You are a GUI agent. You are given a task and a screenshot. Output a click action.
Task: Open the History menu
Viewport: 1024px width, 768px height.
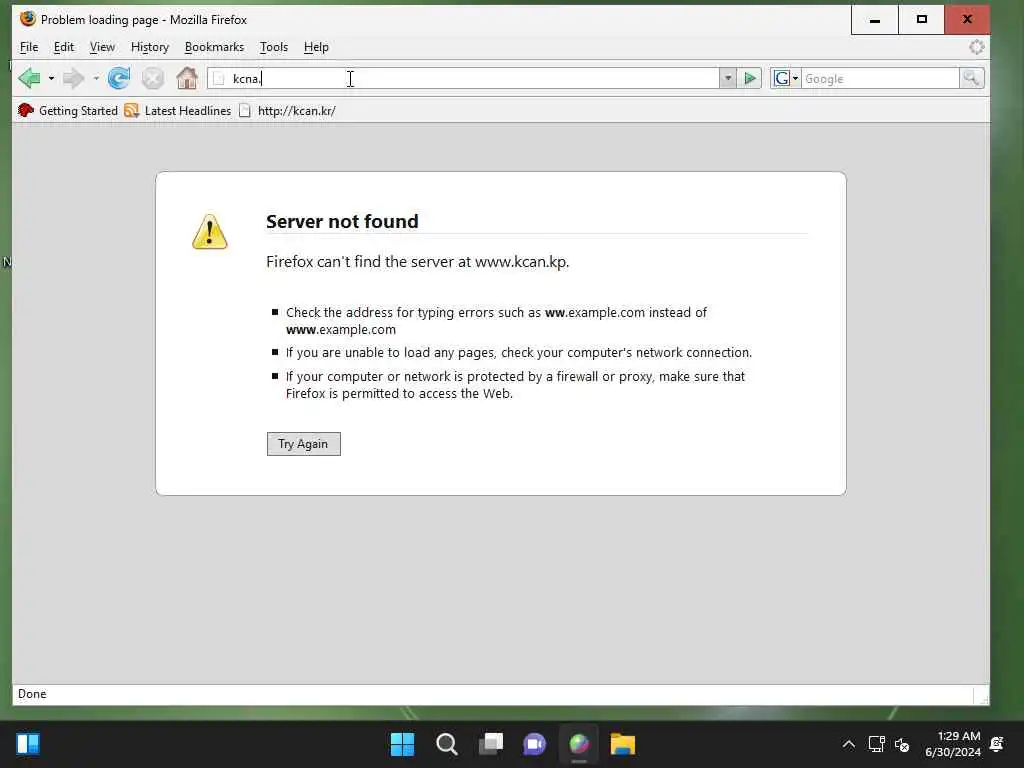click(150, 47)
